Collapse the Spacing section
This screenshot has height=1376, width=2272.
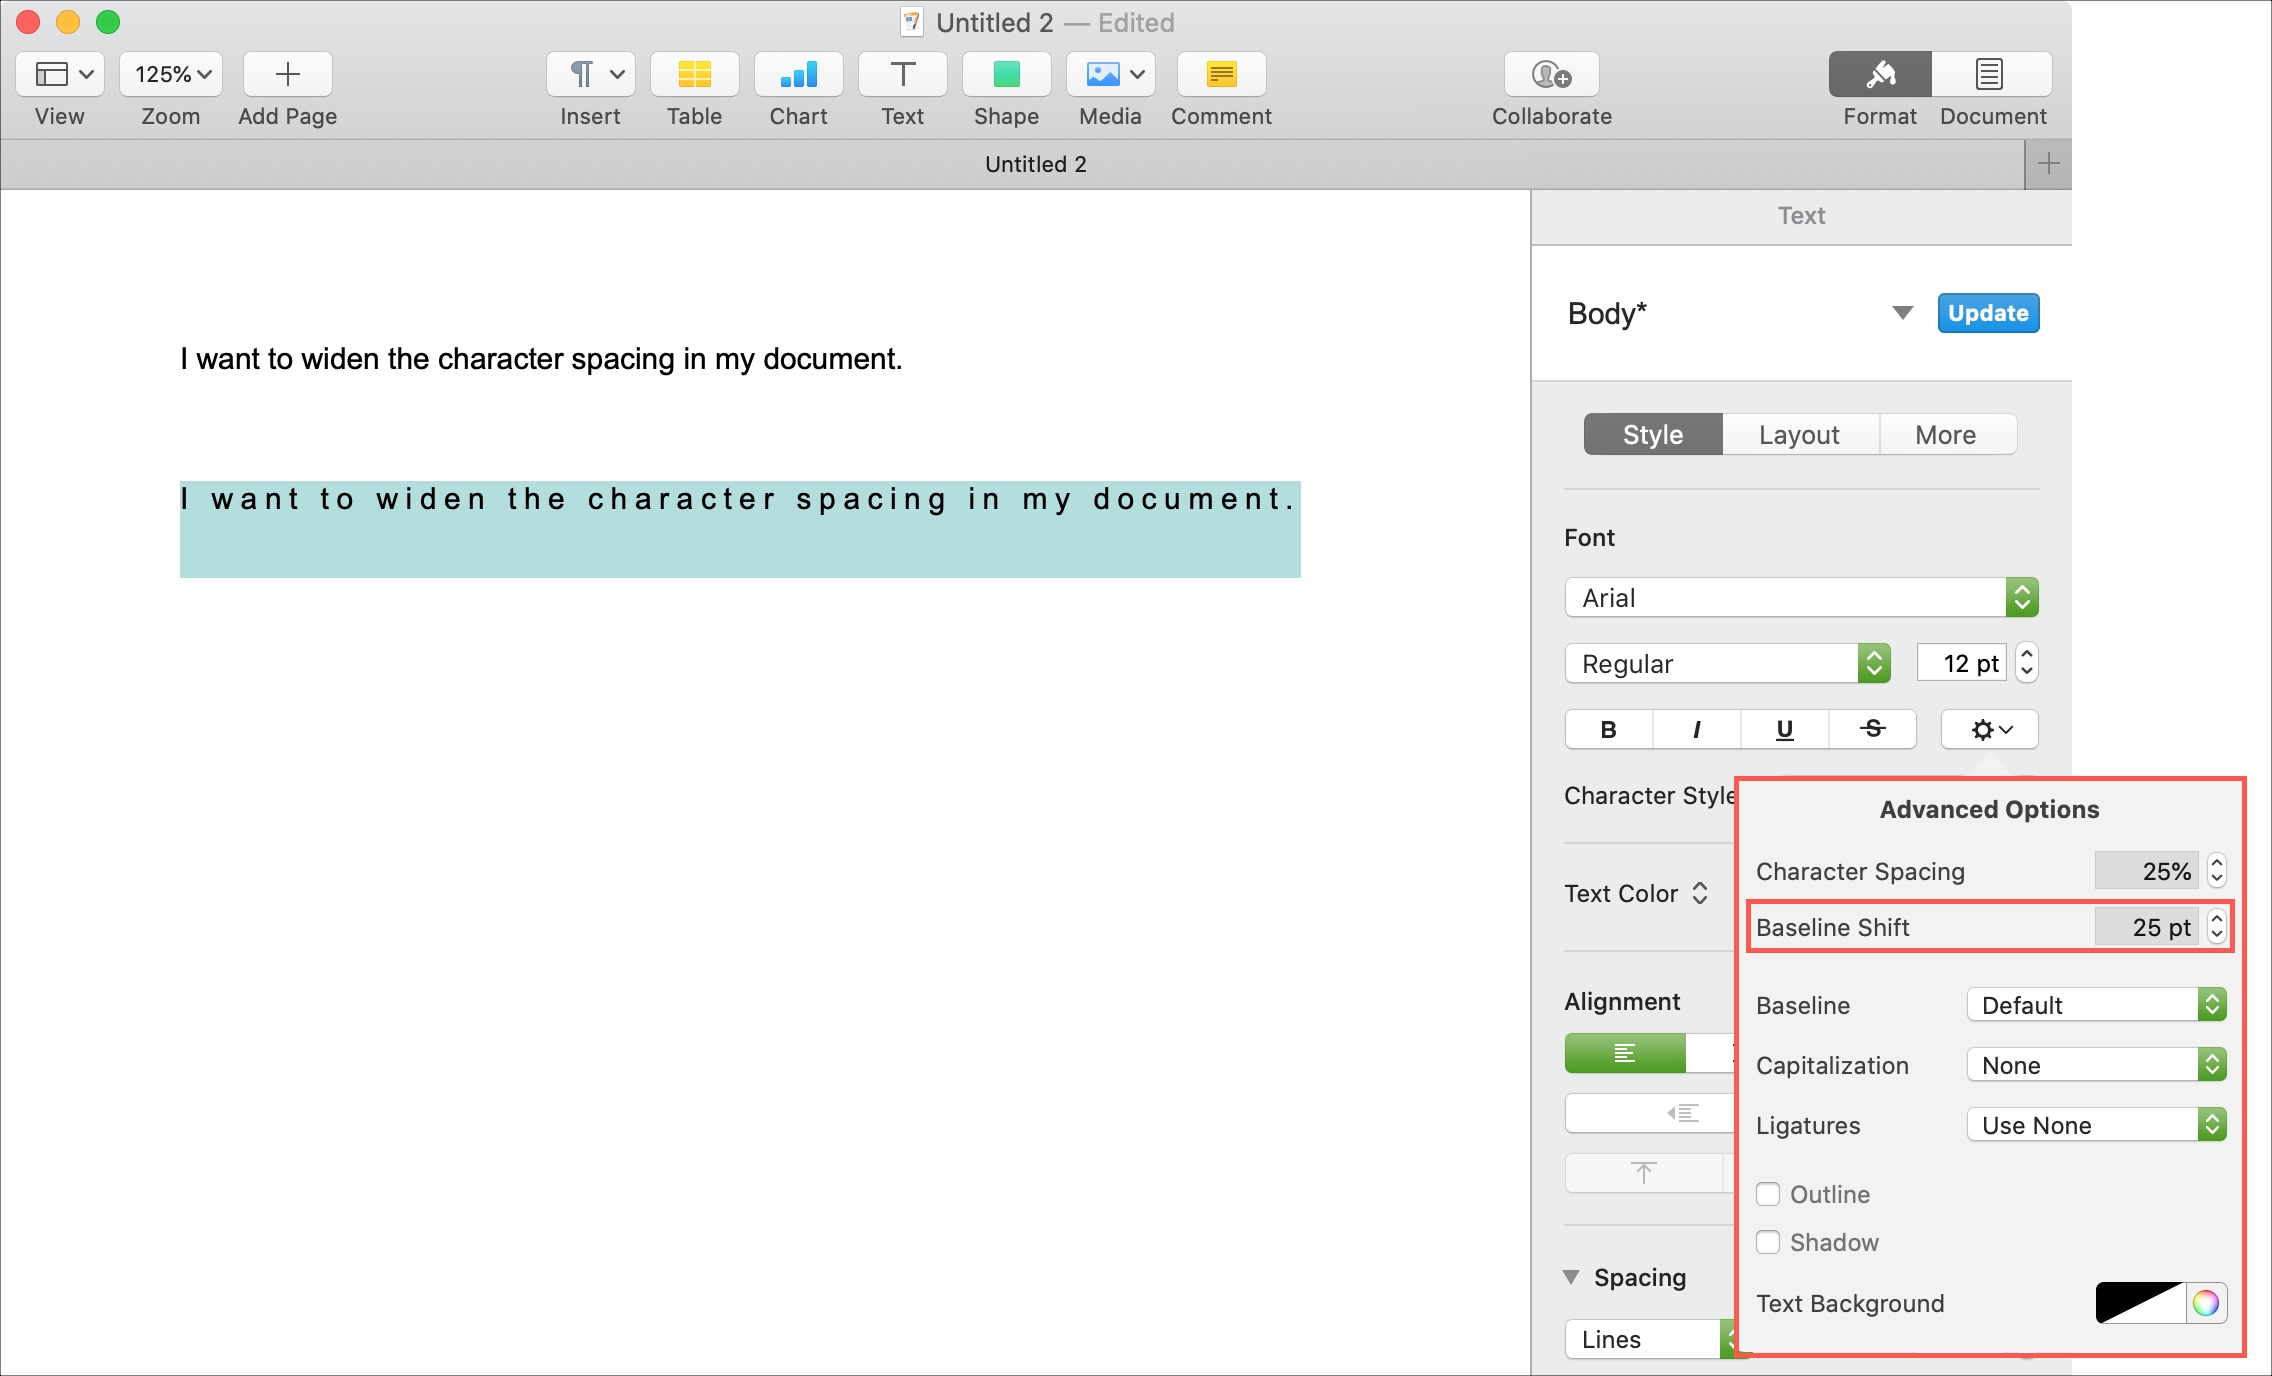[1573, 1277]
